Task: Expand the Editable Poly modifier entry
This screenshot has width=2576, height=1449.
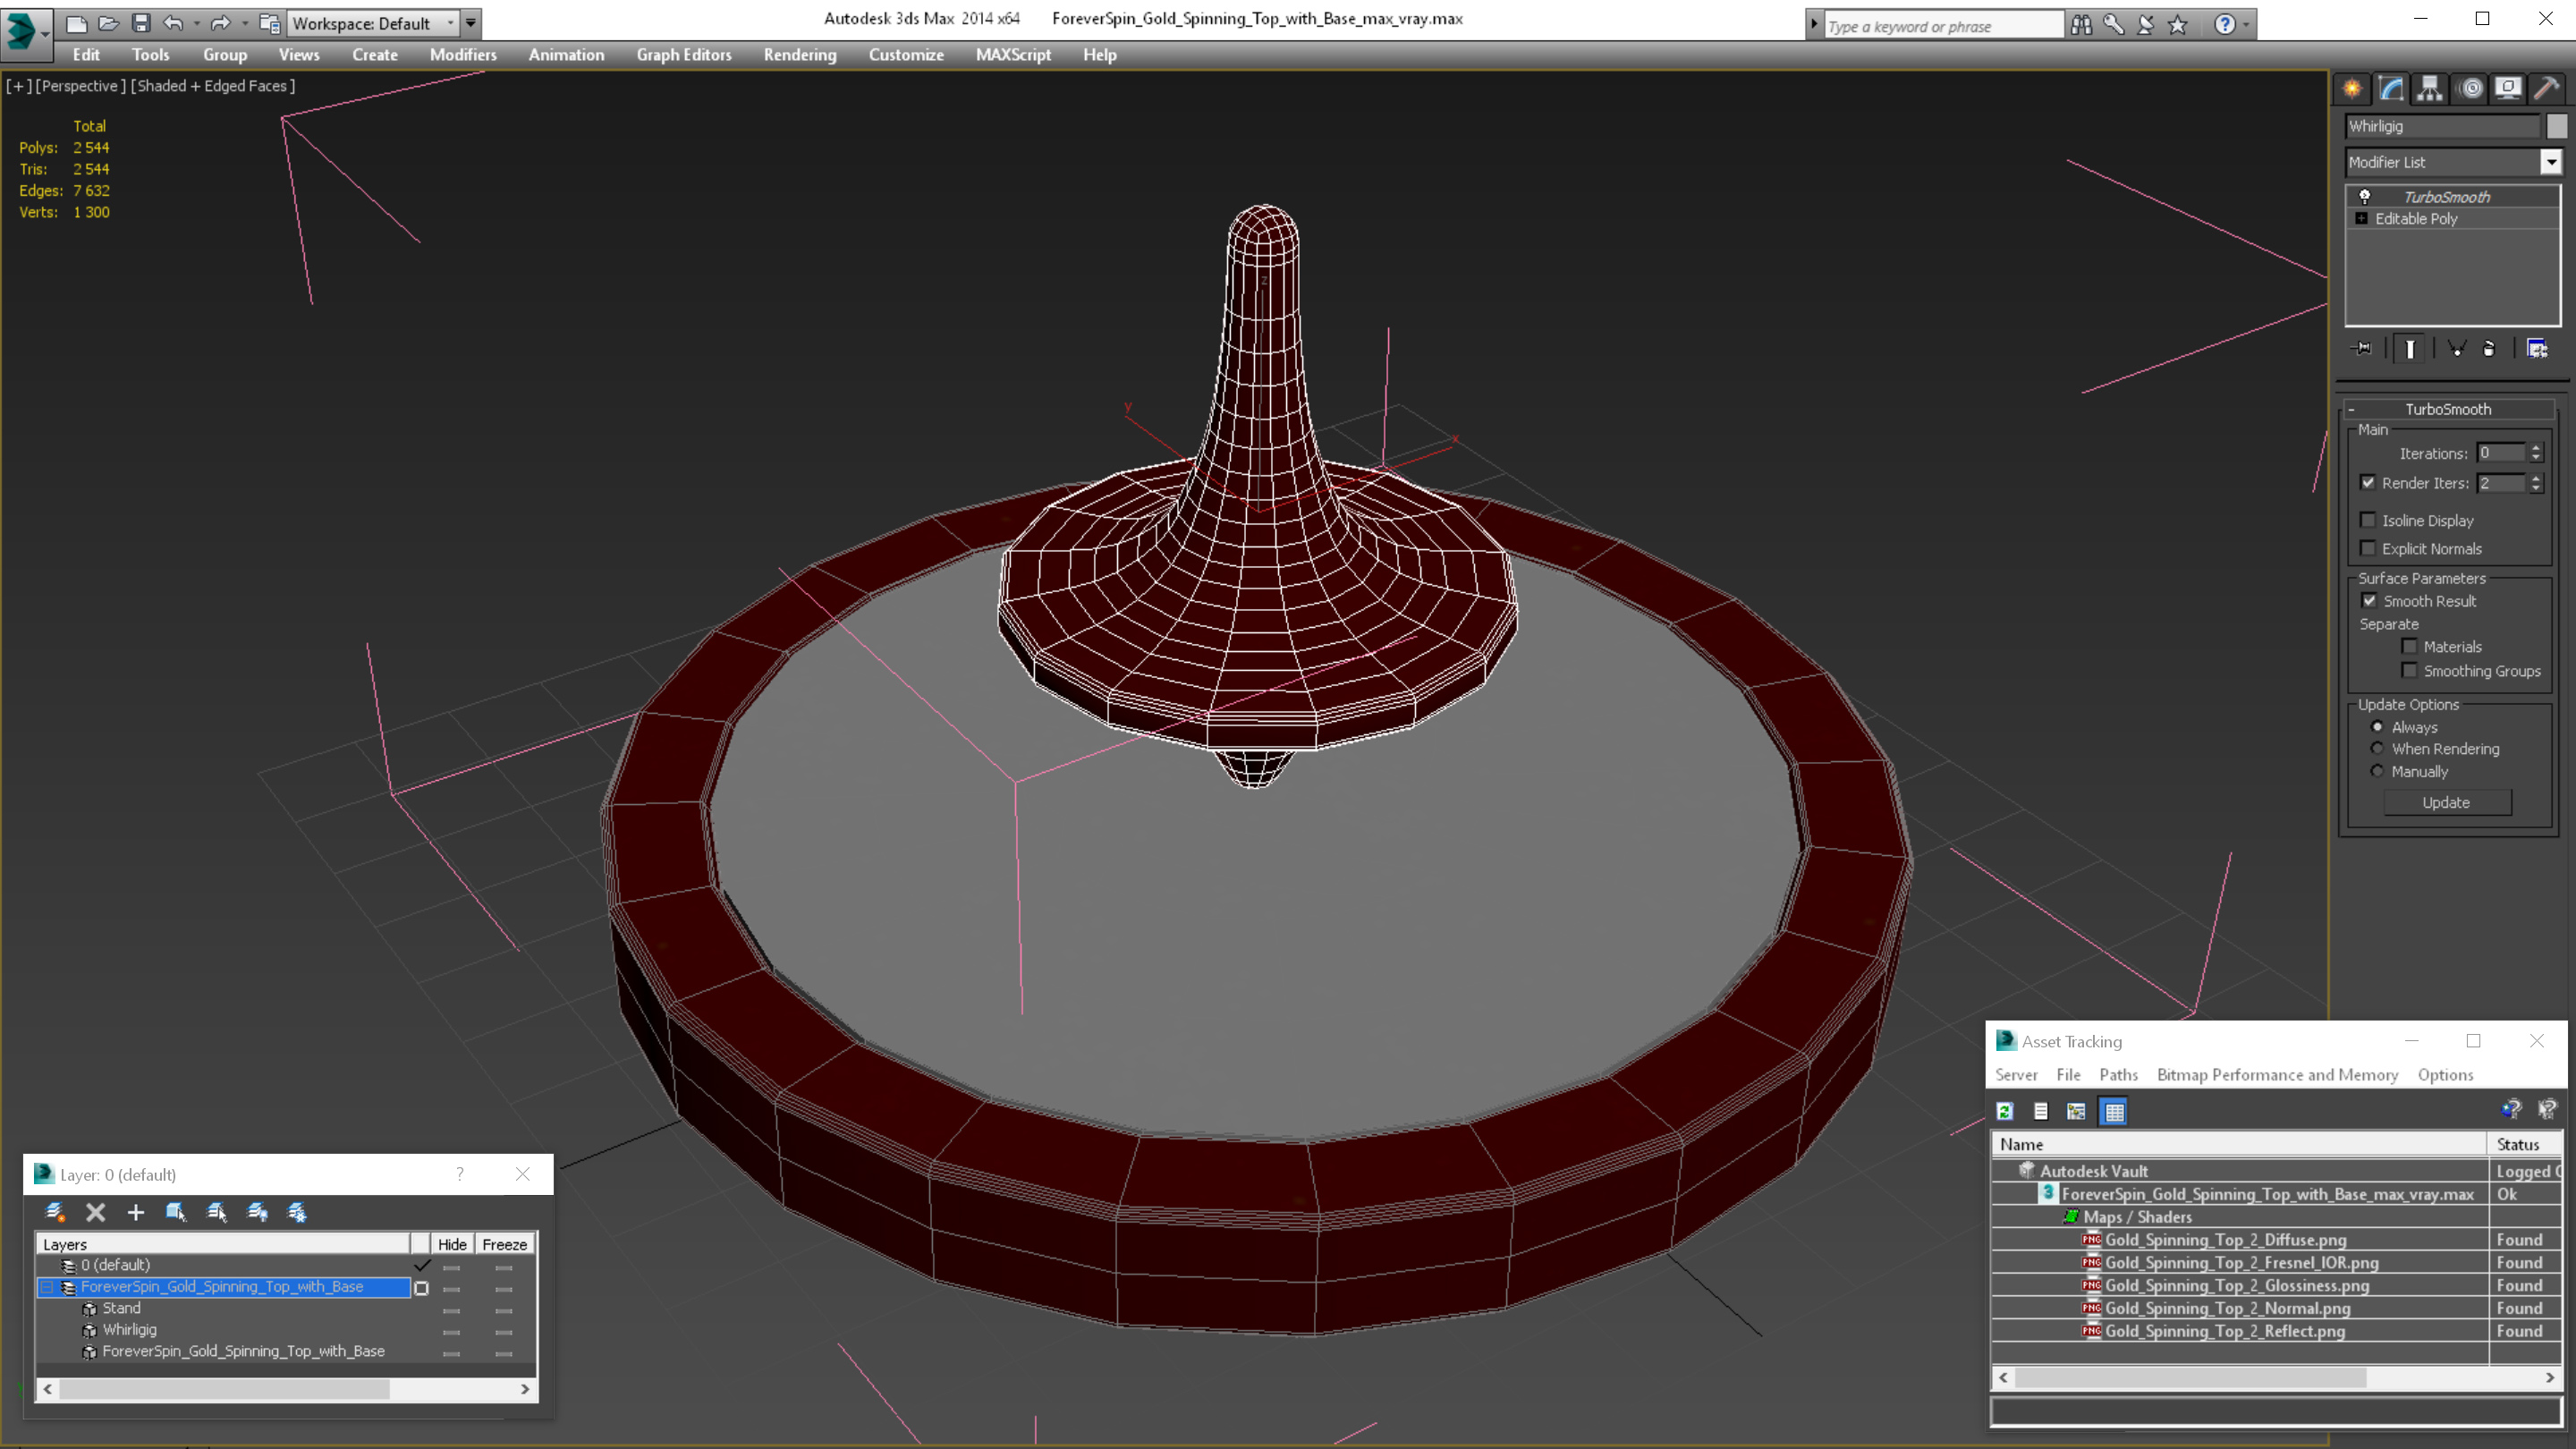Action: click(2362, 219)
